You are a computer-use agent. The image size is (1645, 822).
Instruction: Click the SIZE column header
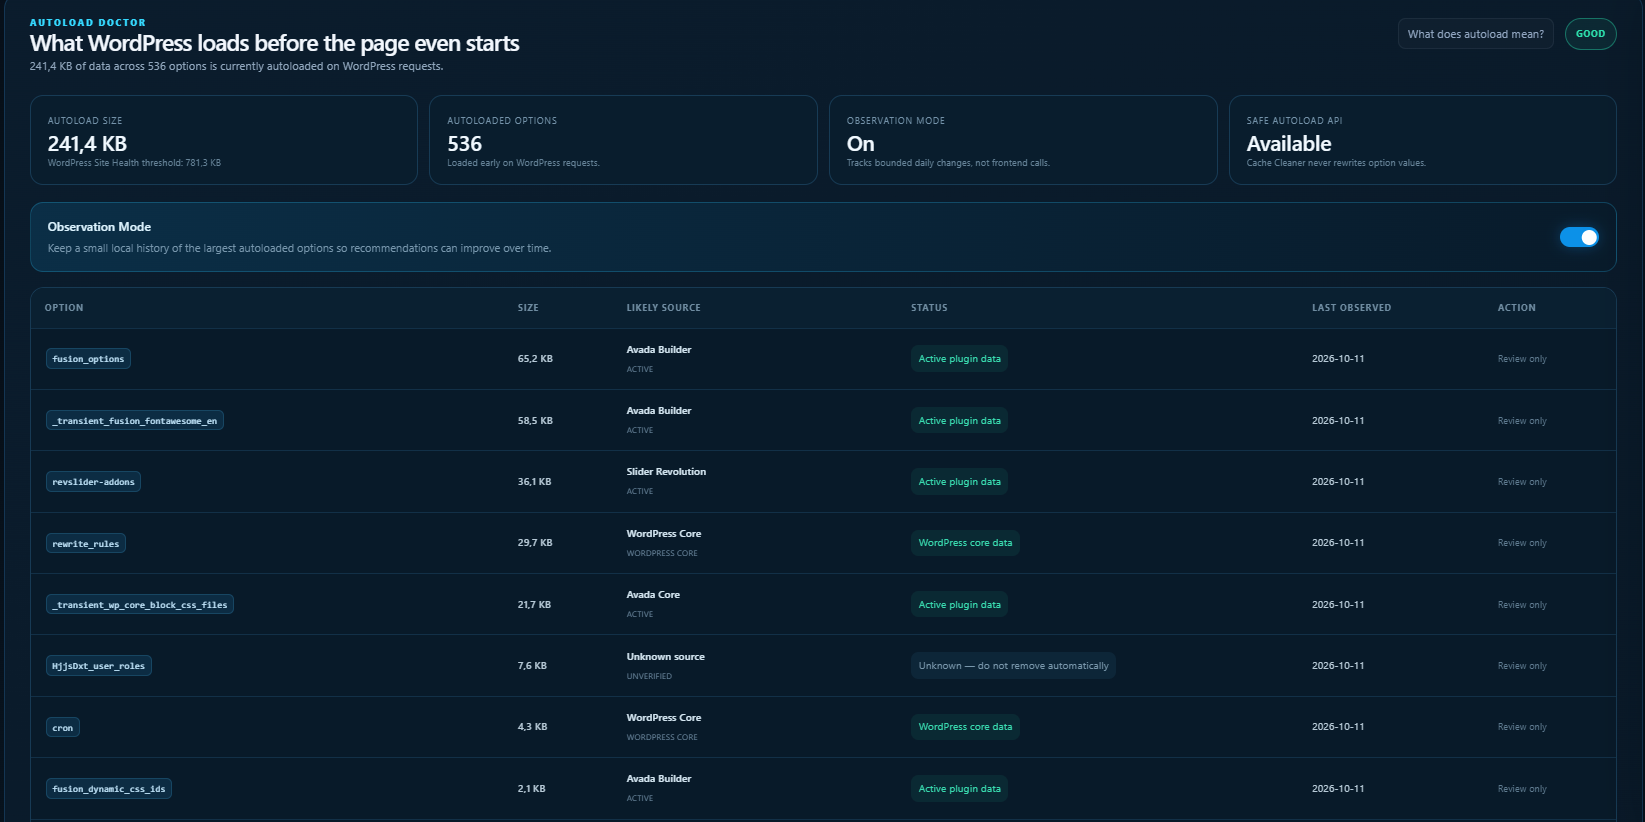tap(528, 308)
